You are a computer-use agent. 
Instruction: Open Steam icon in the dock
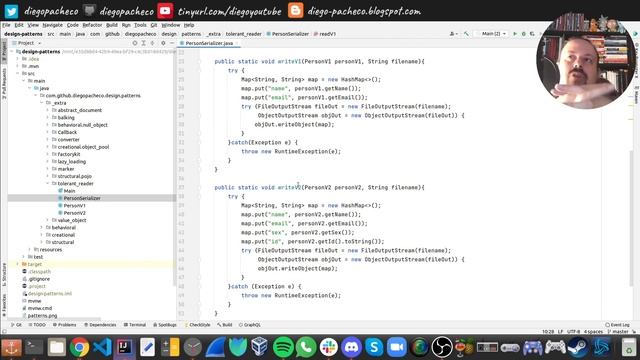click(x=578, y=347)
